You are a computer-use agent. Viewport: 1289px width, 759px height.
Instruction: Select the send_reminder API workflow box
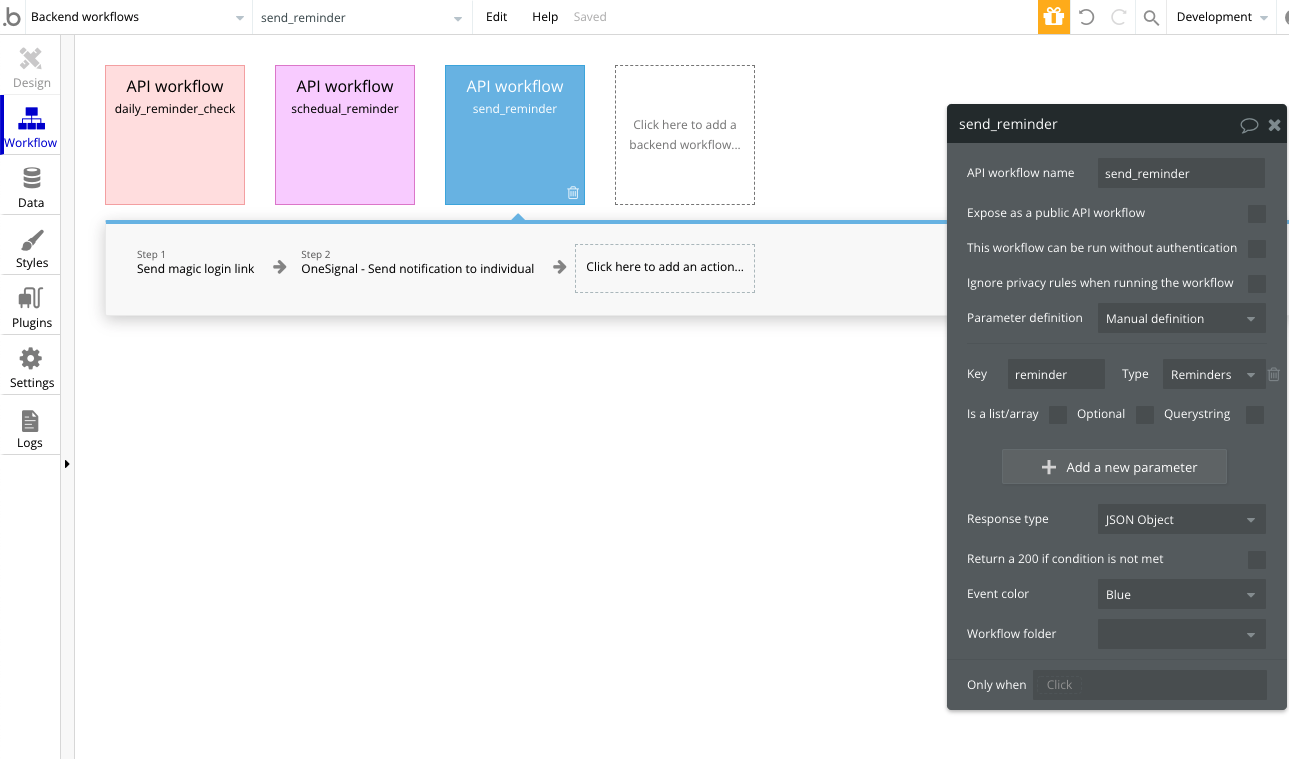[515, 135]
